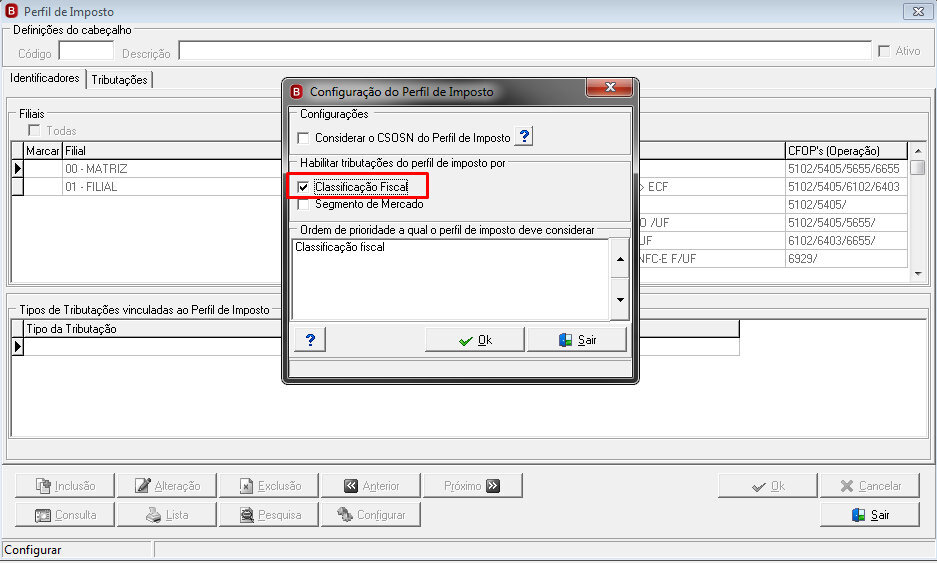937x563 pixels.
Task: Click the Inclusão button with copy icon
Action: (65, 485)
